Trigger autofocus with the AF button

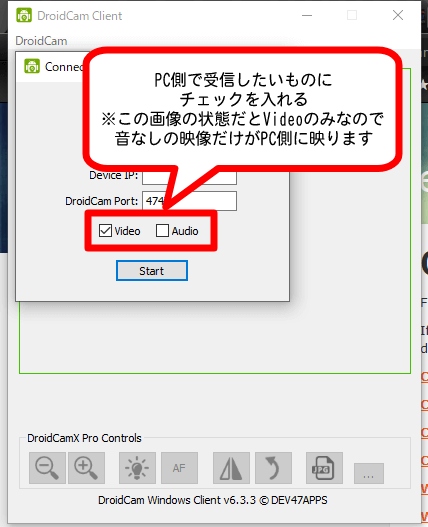coord(179,468)
